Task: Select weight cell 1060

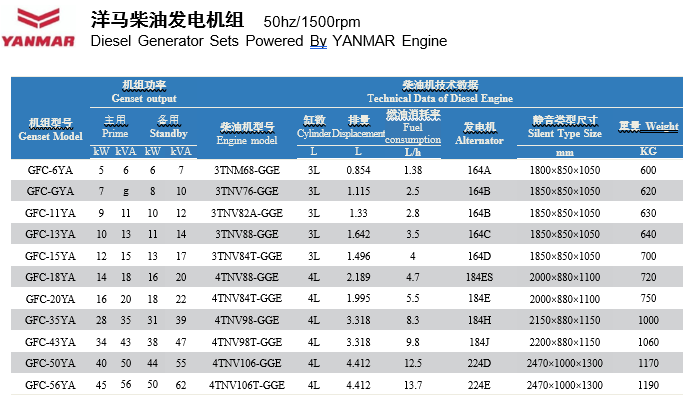Action: (648, 342)
